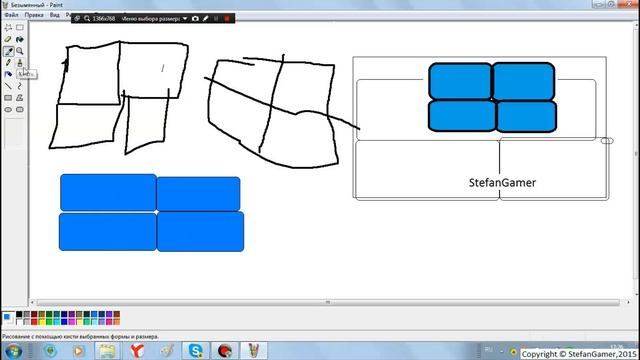Screen dimensions: 640x360
Task: Pick the brown color swatch
Action: point(117,314)
